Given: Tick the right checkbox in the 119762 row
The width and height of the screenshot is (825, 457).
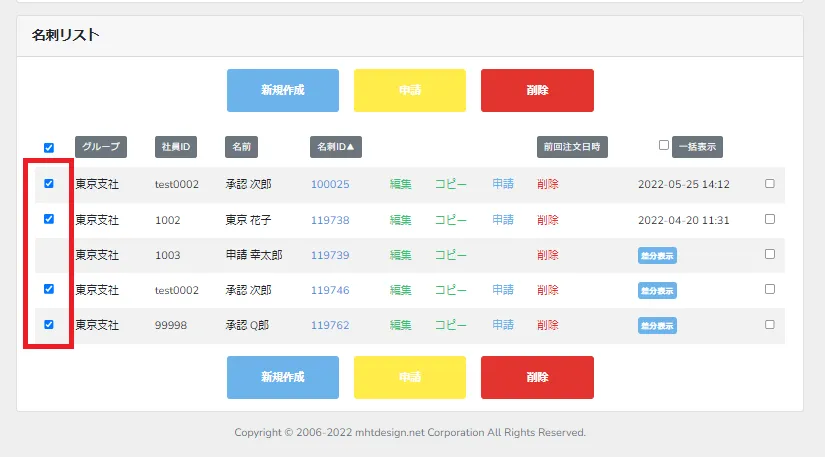Looking at the screenshot, I should click(x=770, y=324).
